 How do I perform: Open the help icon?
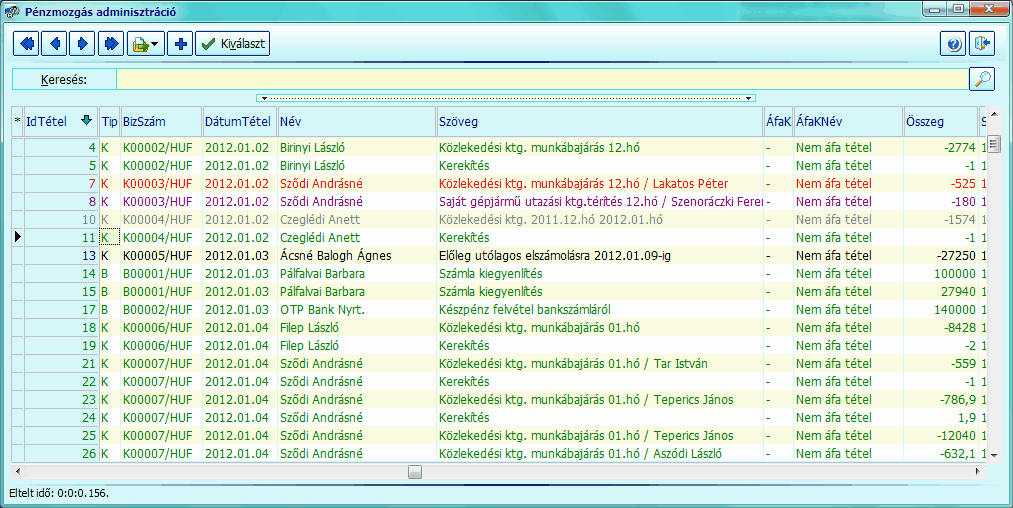coord(954,44)
